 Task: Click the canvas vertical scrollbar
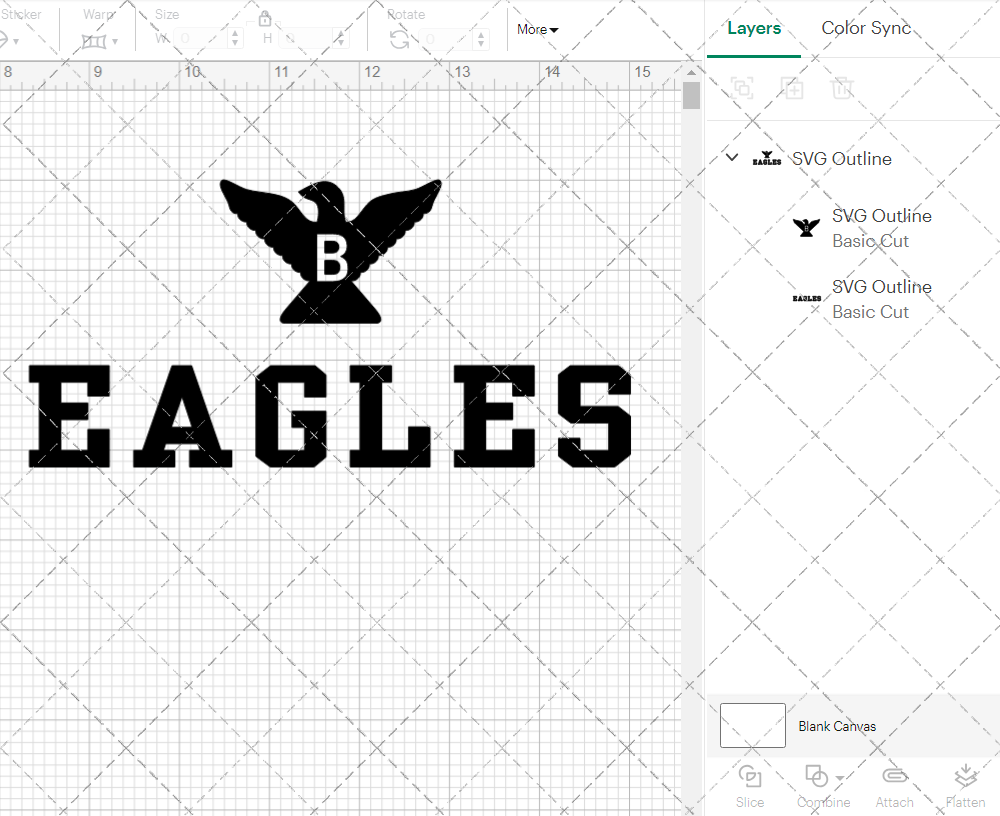(x=690, y=95)
